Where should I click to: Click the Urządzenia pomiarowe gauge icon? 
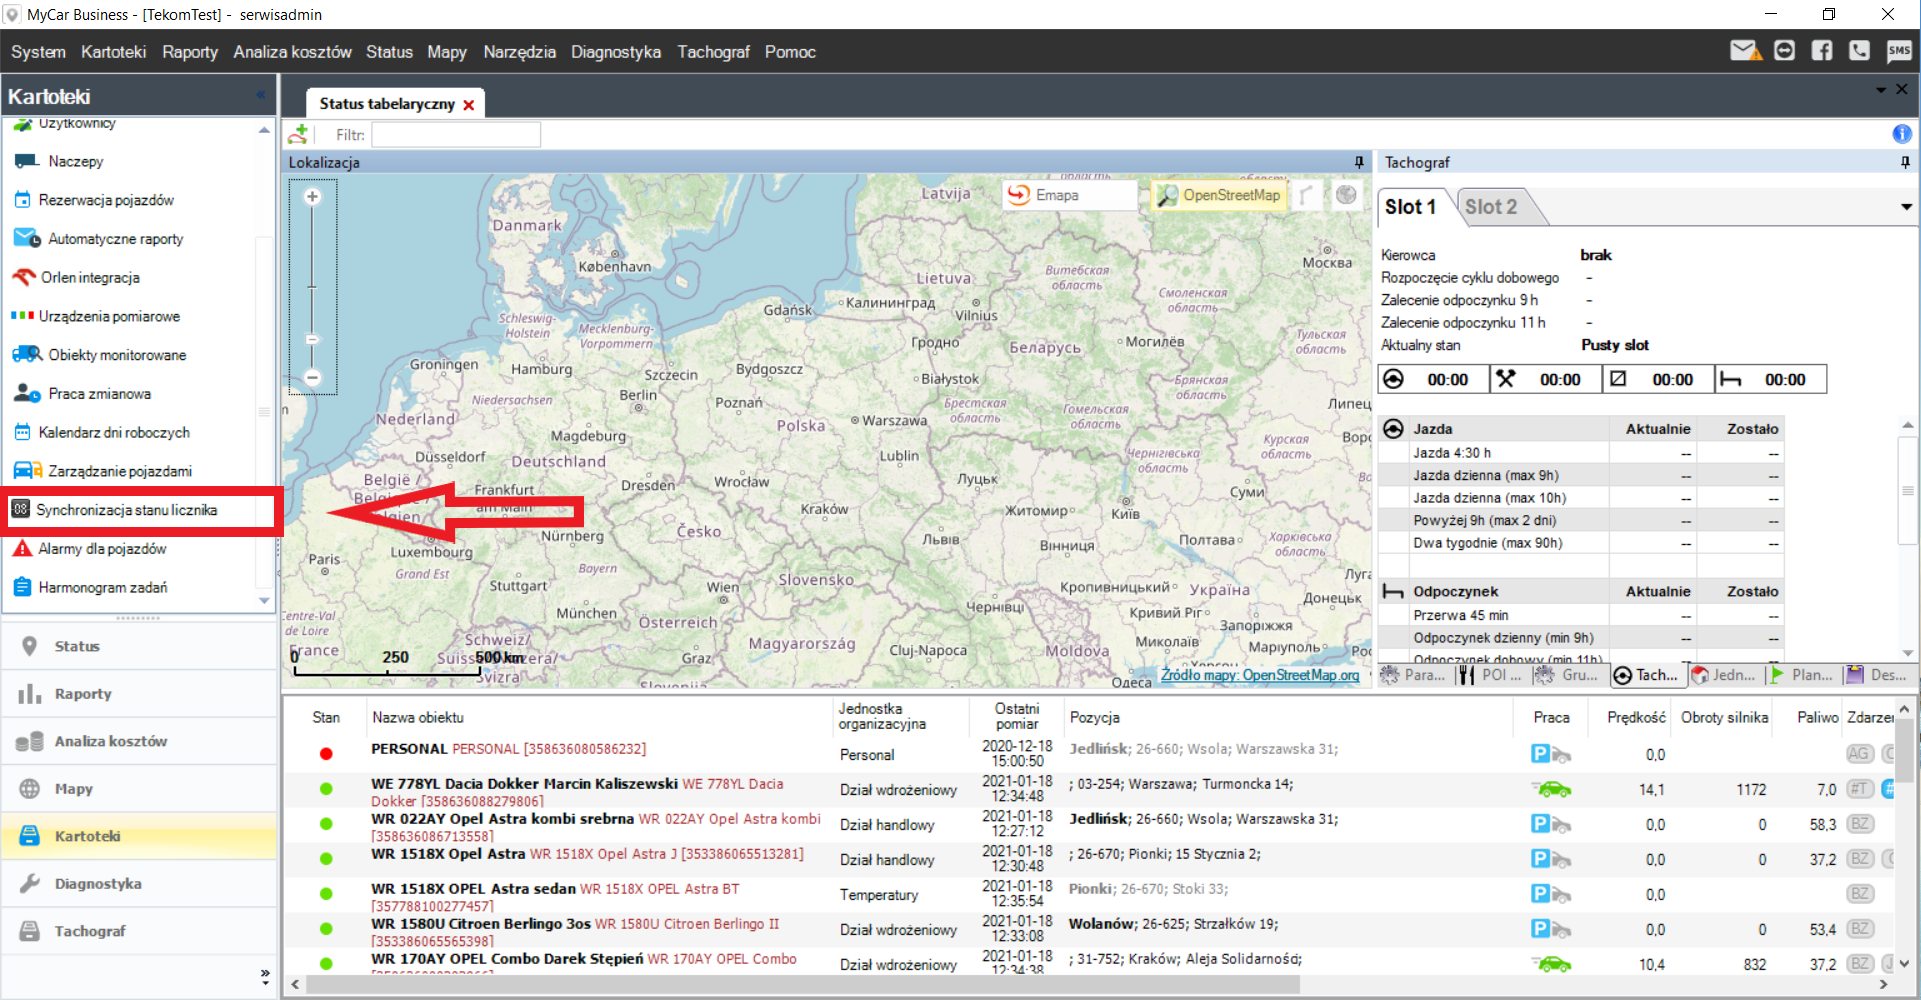click(x=22, y=316)
